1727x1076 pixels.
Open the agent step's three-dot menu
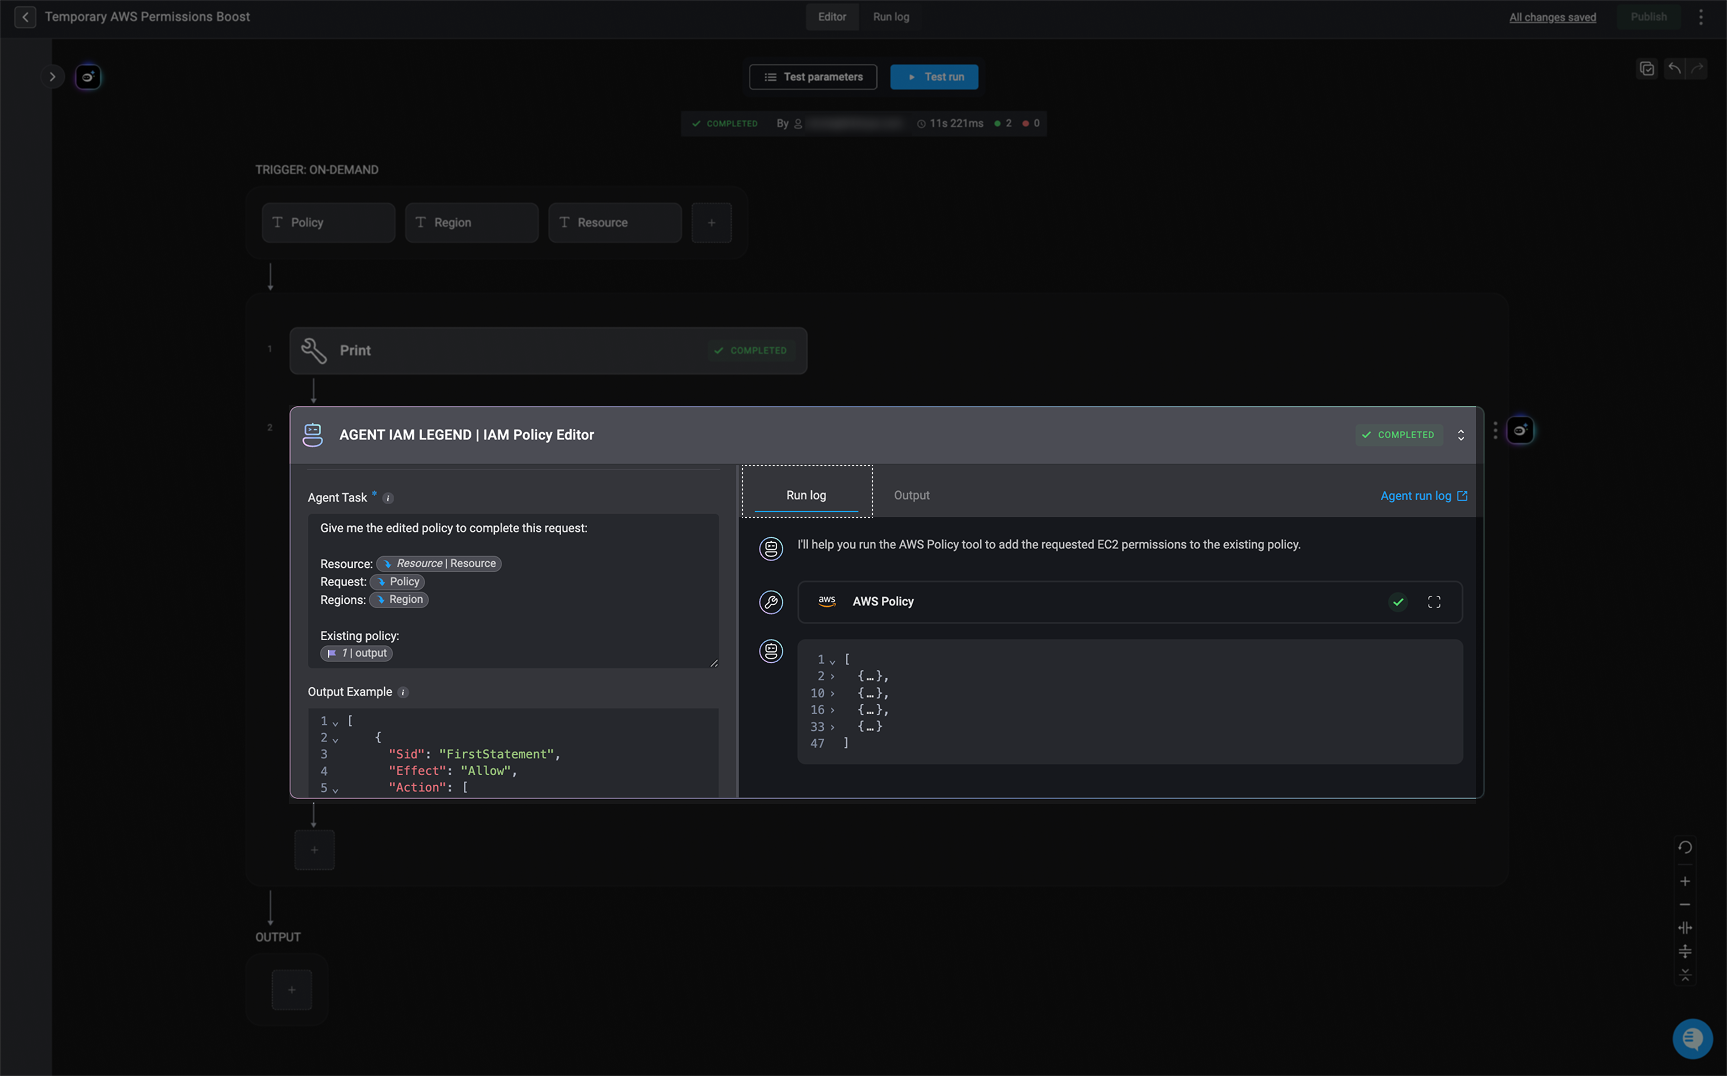(1495, 431)
